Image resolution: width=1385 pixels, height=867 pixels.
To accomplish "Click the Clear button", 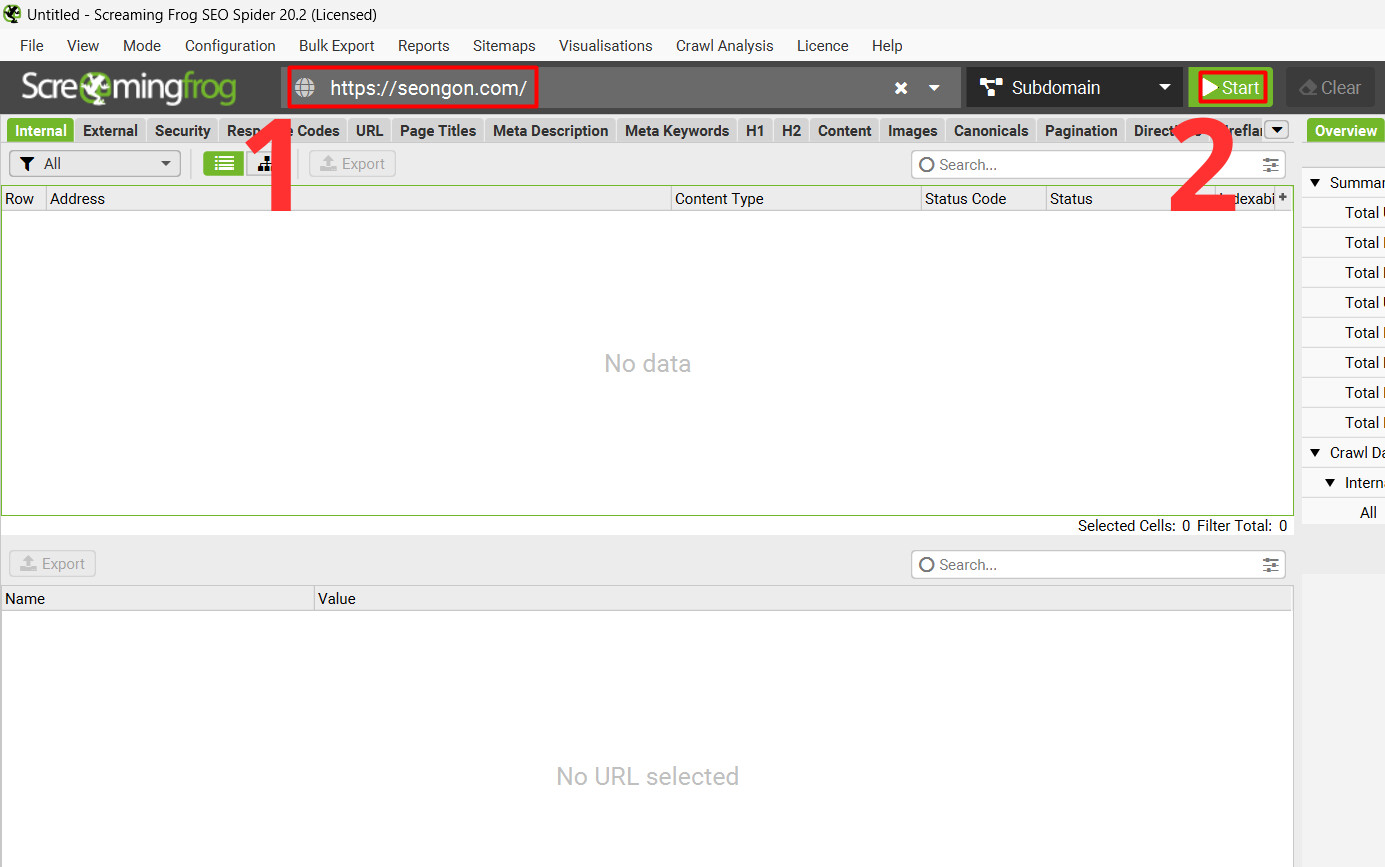I will pos(1330,88).
